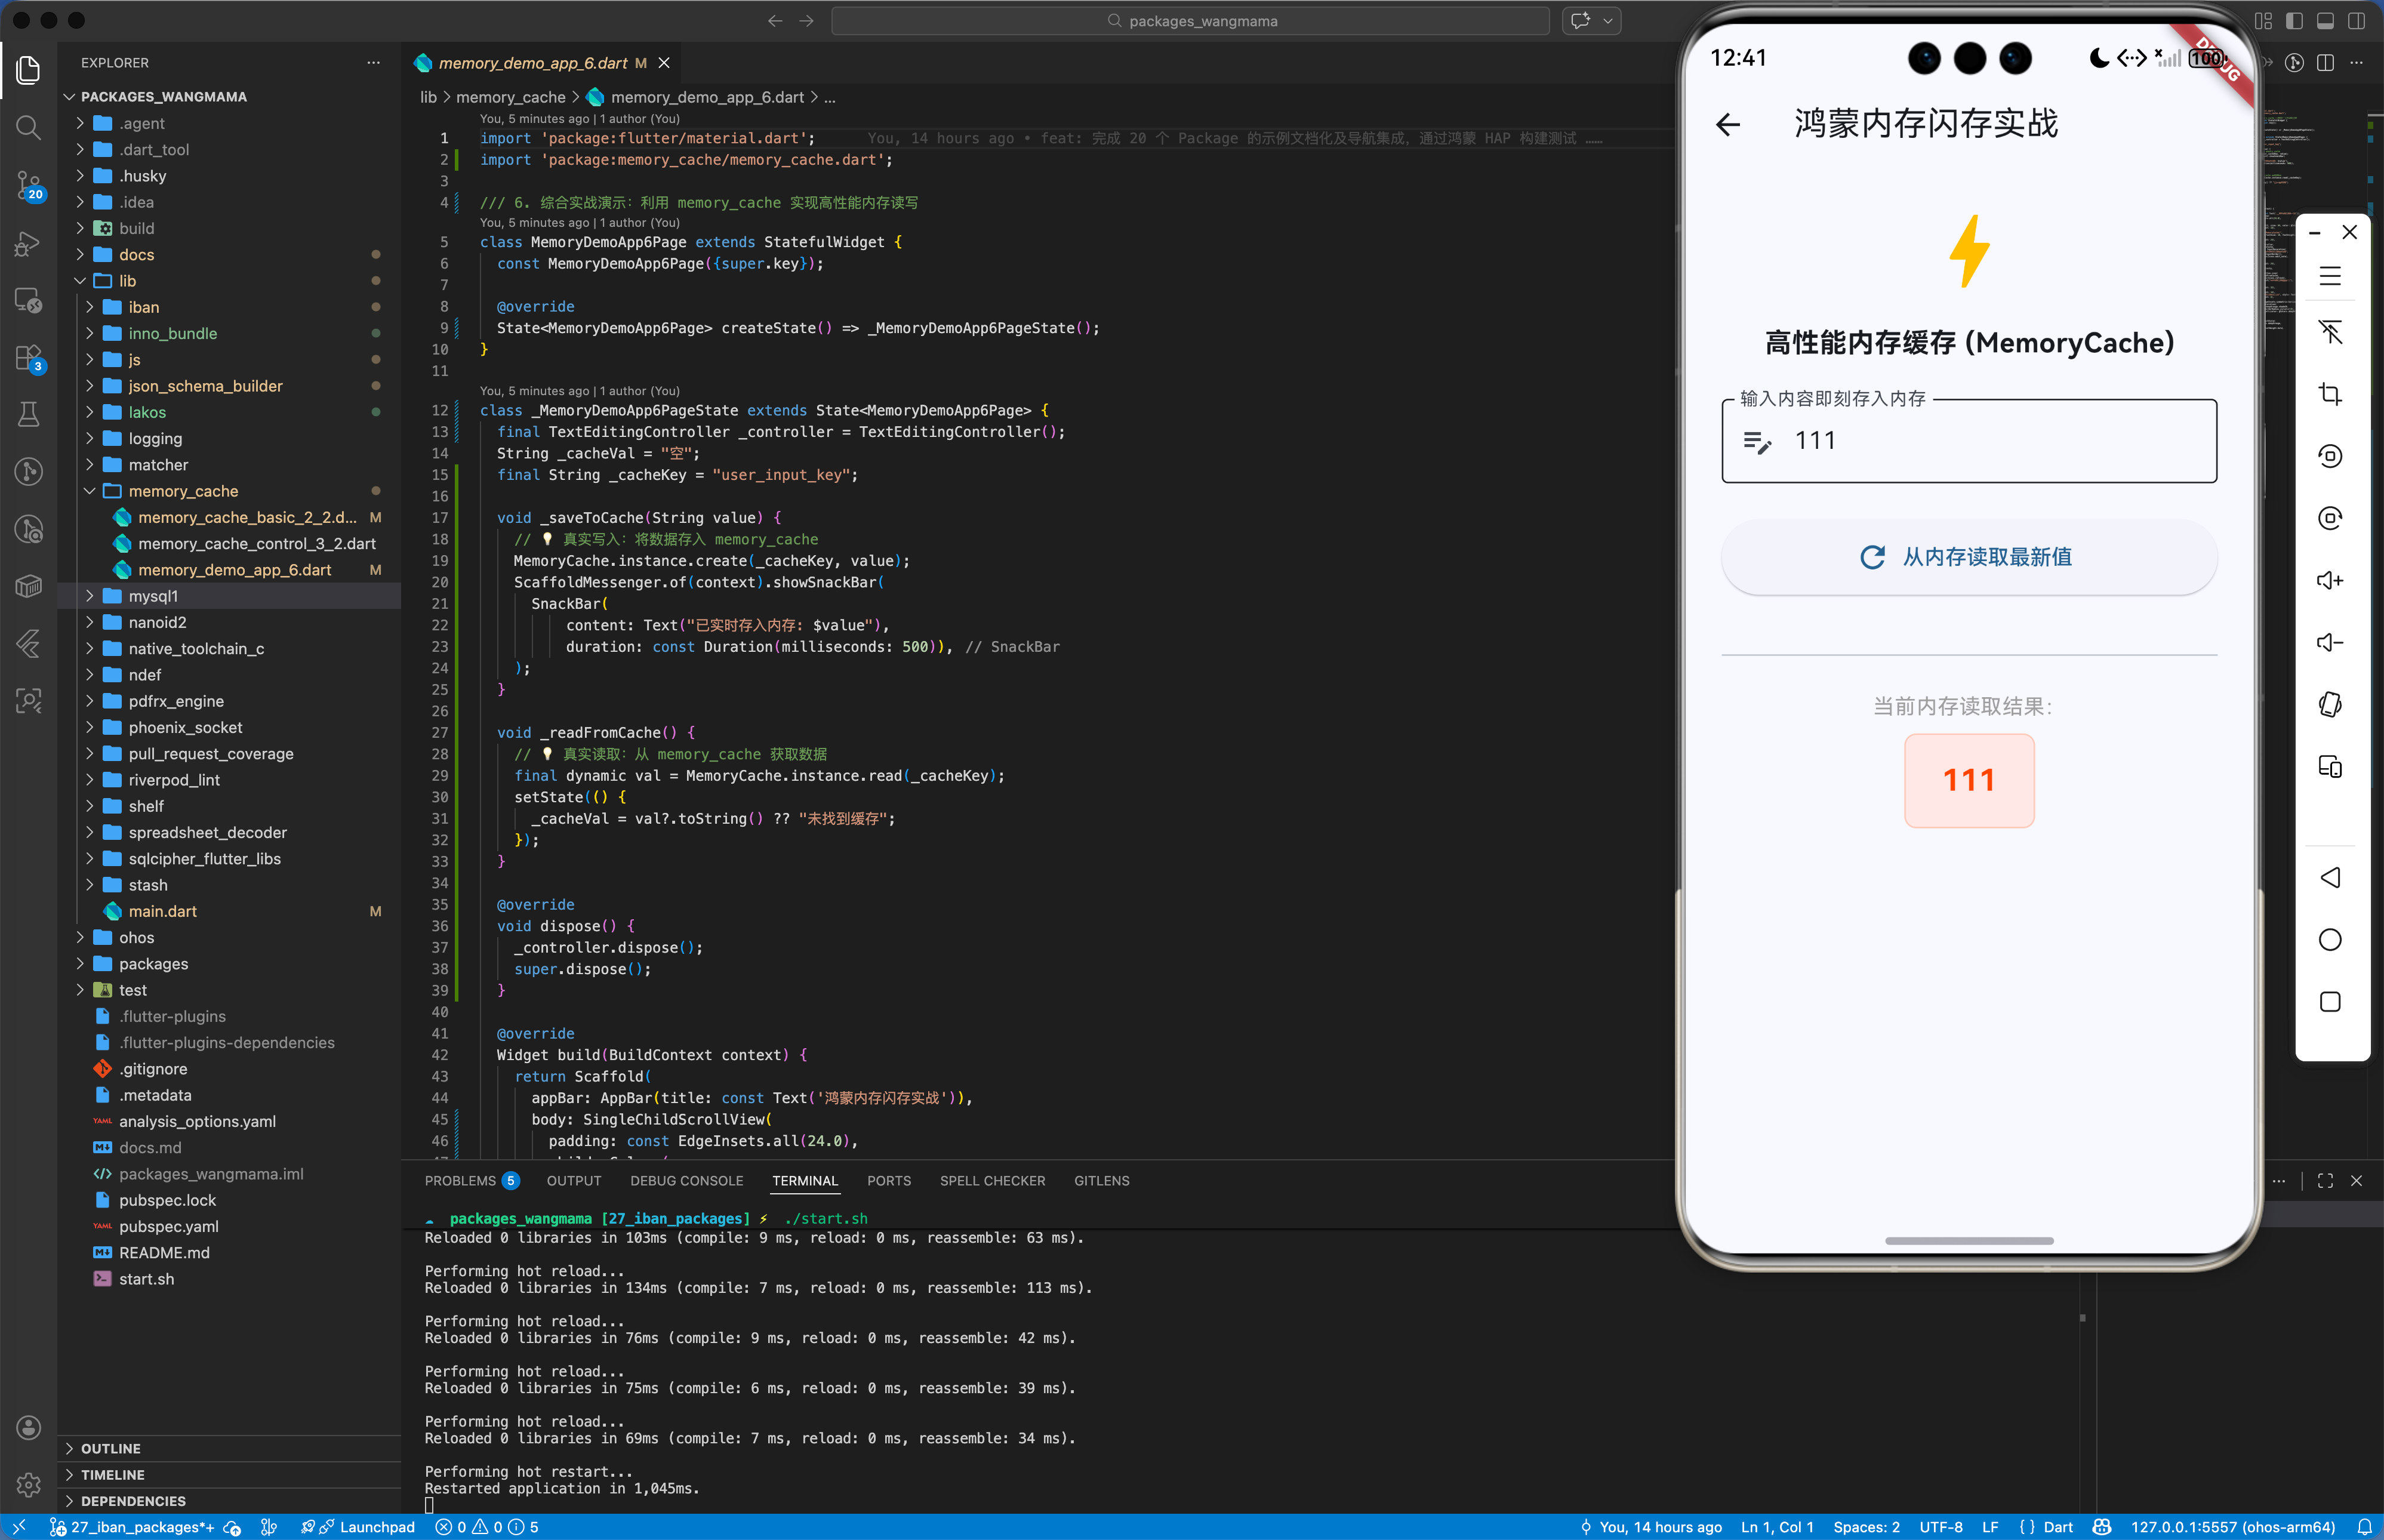
Task: Click the emulator screenshot crop icon
Action: point(2329,394)
